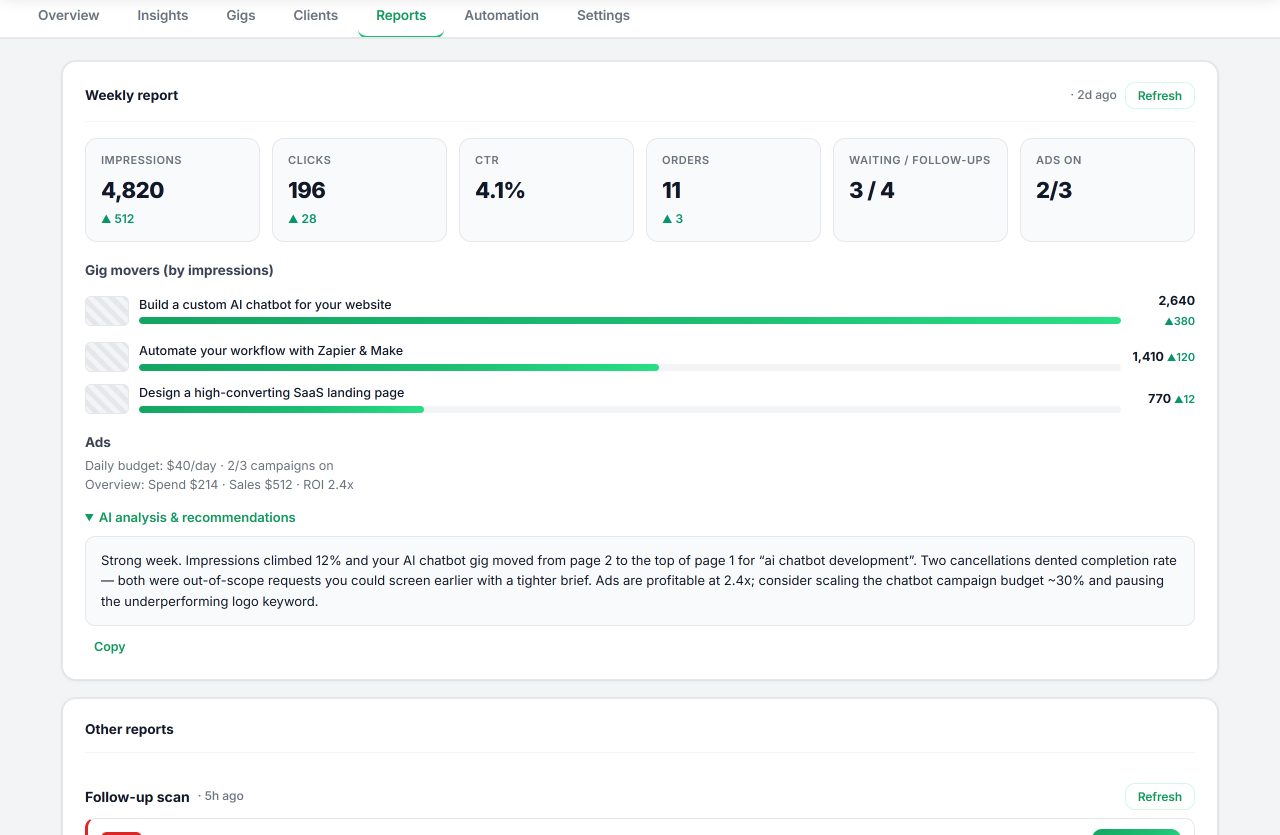Click the Orders stat card
The image size is (1280, 835).
733,190
